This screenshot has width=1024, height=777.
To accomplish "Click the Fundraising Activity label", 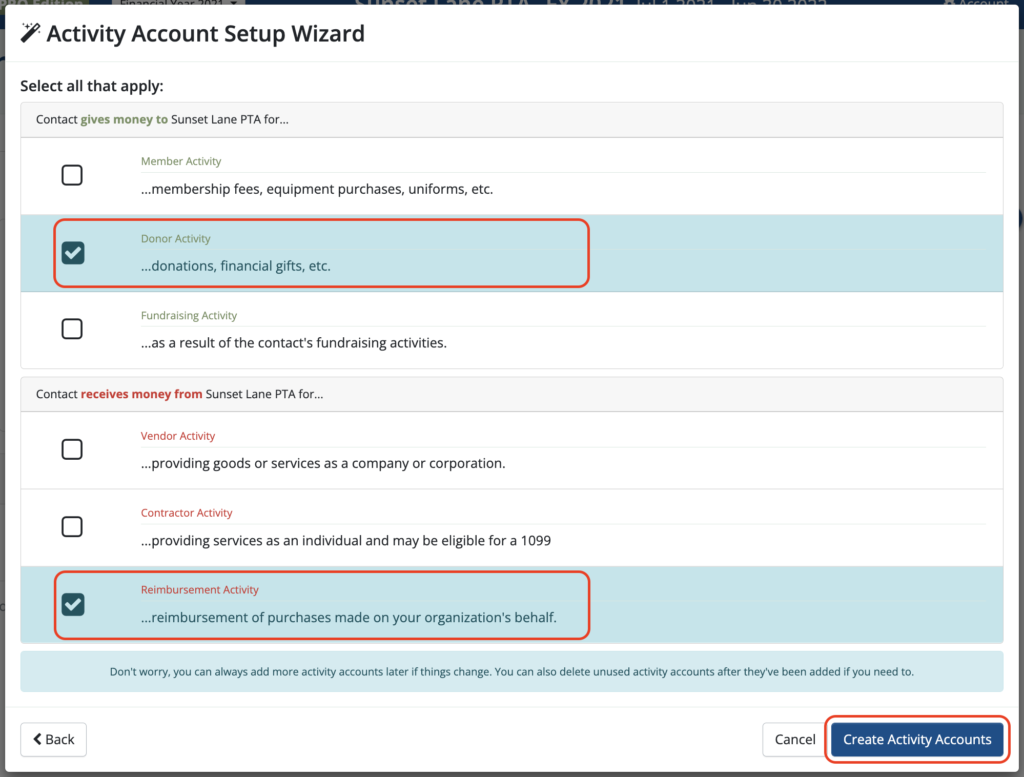I will click(189, 315).
